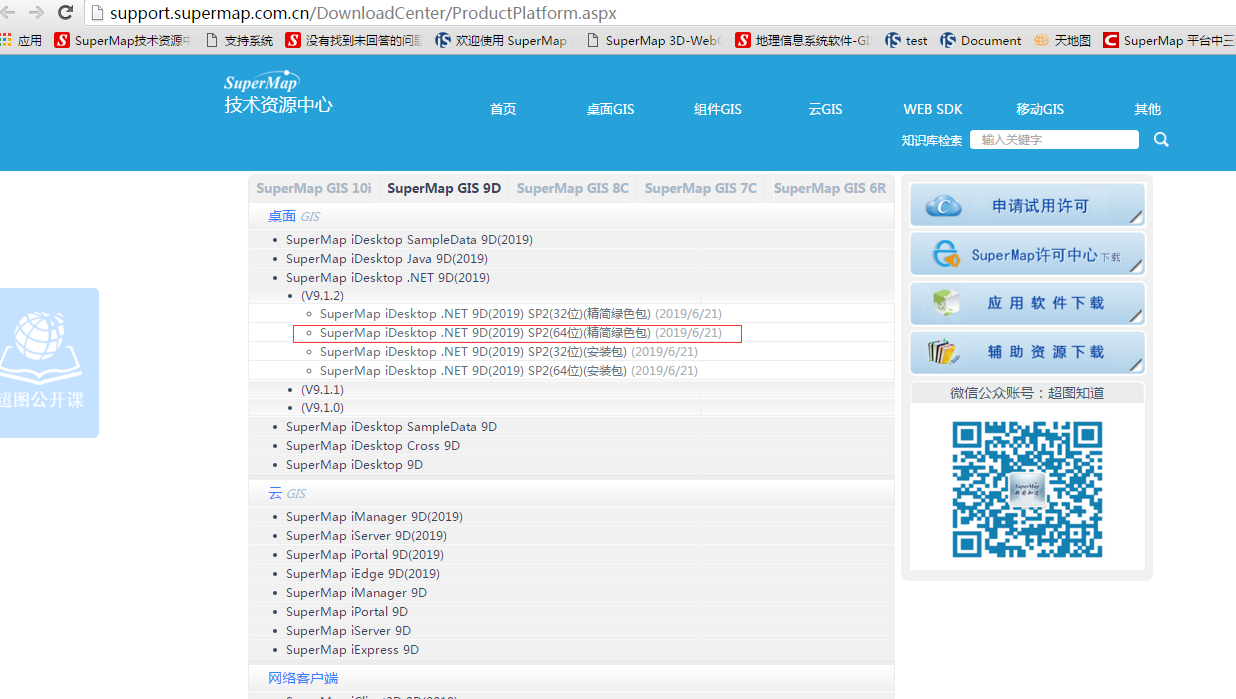Click the knowledge base search magnifier icon
The image size is (1236, 699).
pyautogui.click(x=1161, y=140)
